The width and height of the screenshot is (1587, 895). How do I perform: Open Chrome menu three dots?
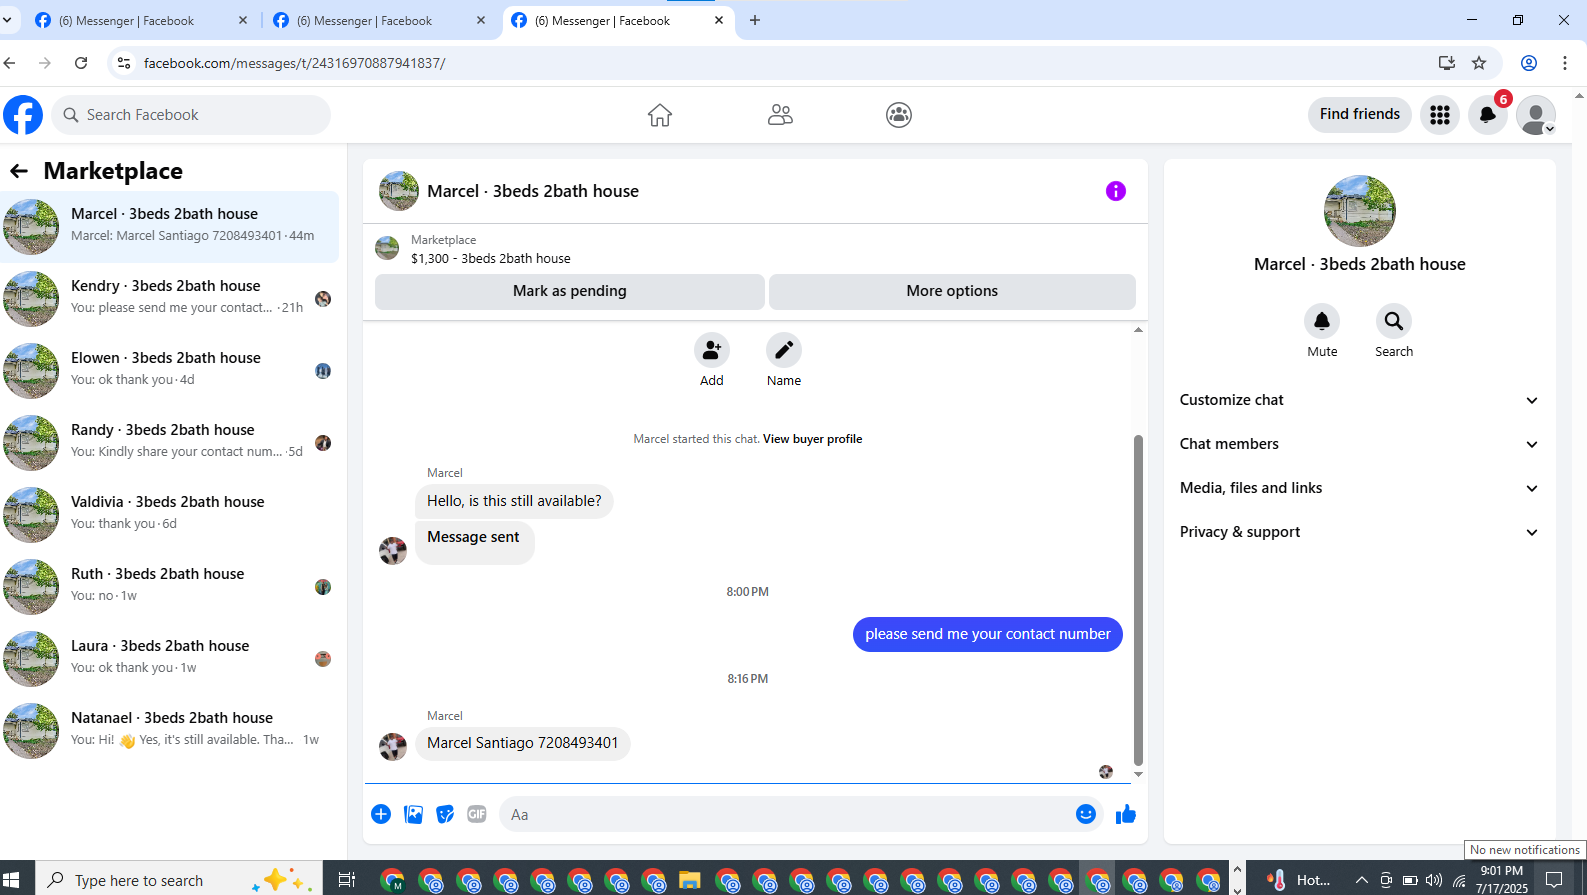tap(1565, 63)
